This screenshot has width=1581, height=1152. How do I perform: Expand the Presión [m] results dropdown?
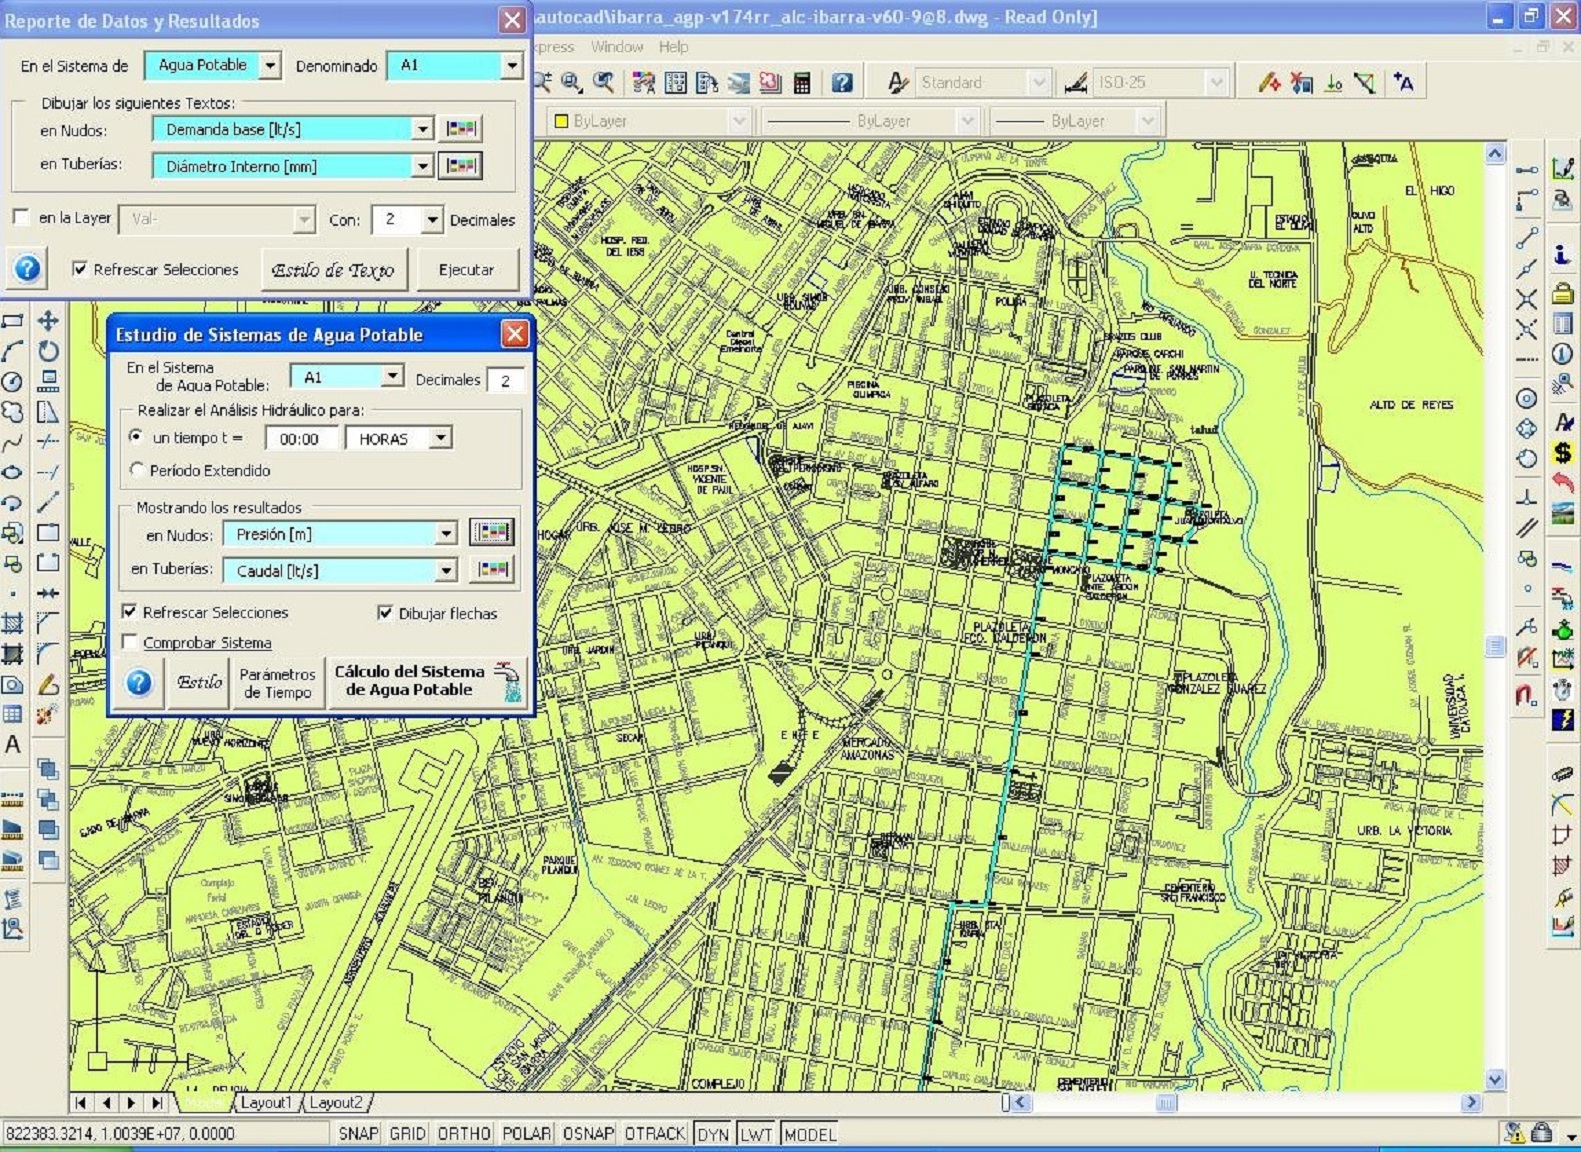pyautogui.click(x=446, y=535)
